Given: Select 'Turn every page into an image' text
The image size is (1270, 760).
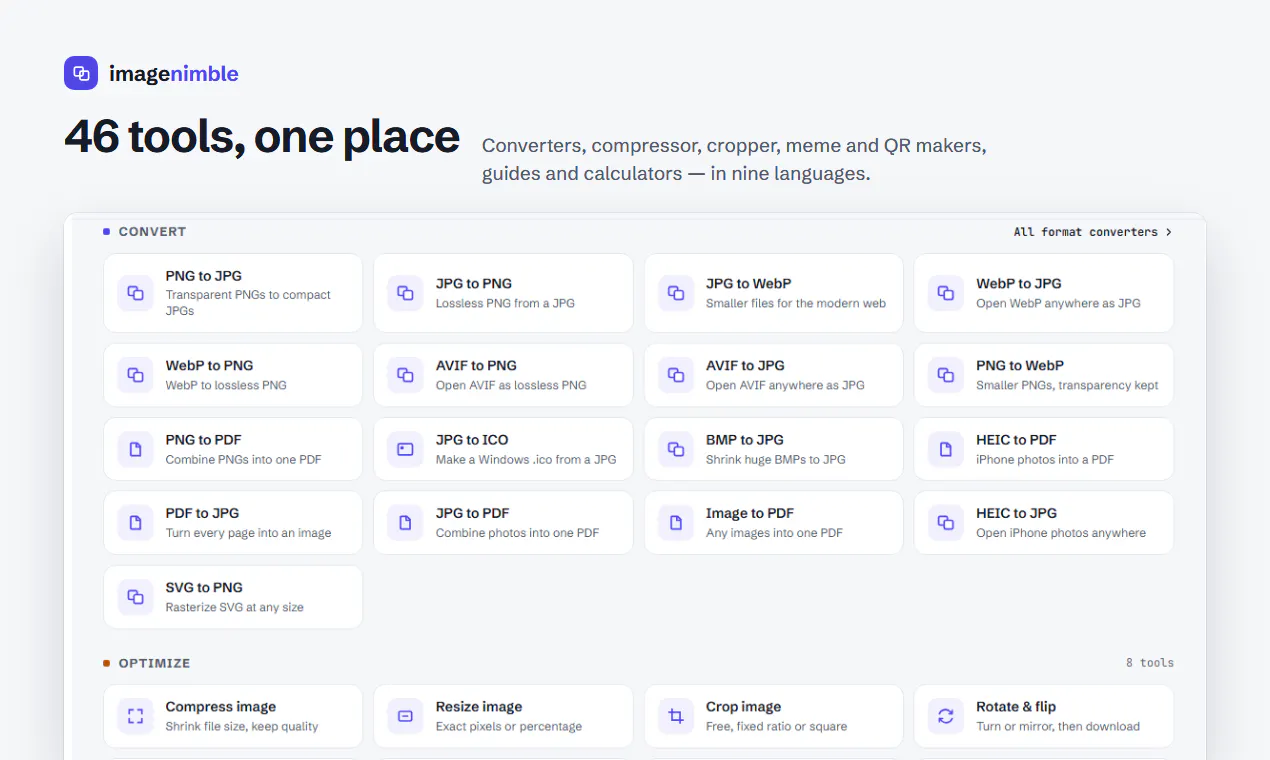Looking at the screenshot, I should (248, 533).
